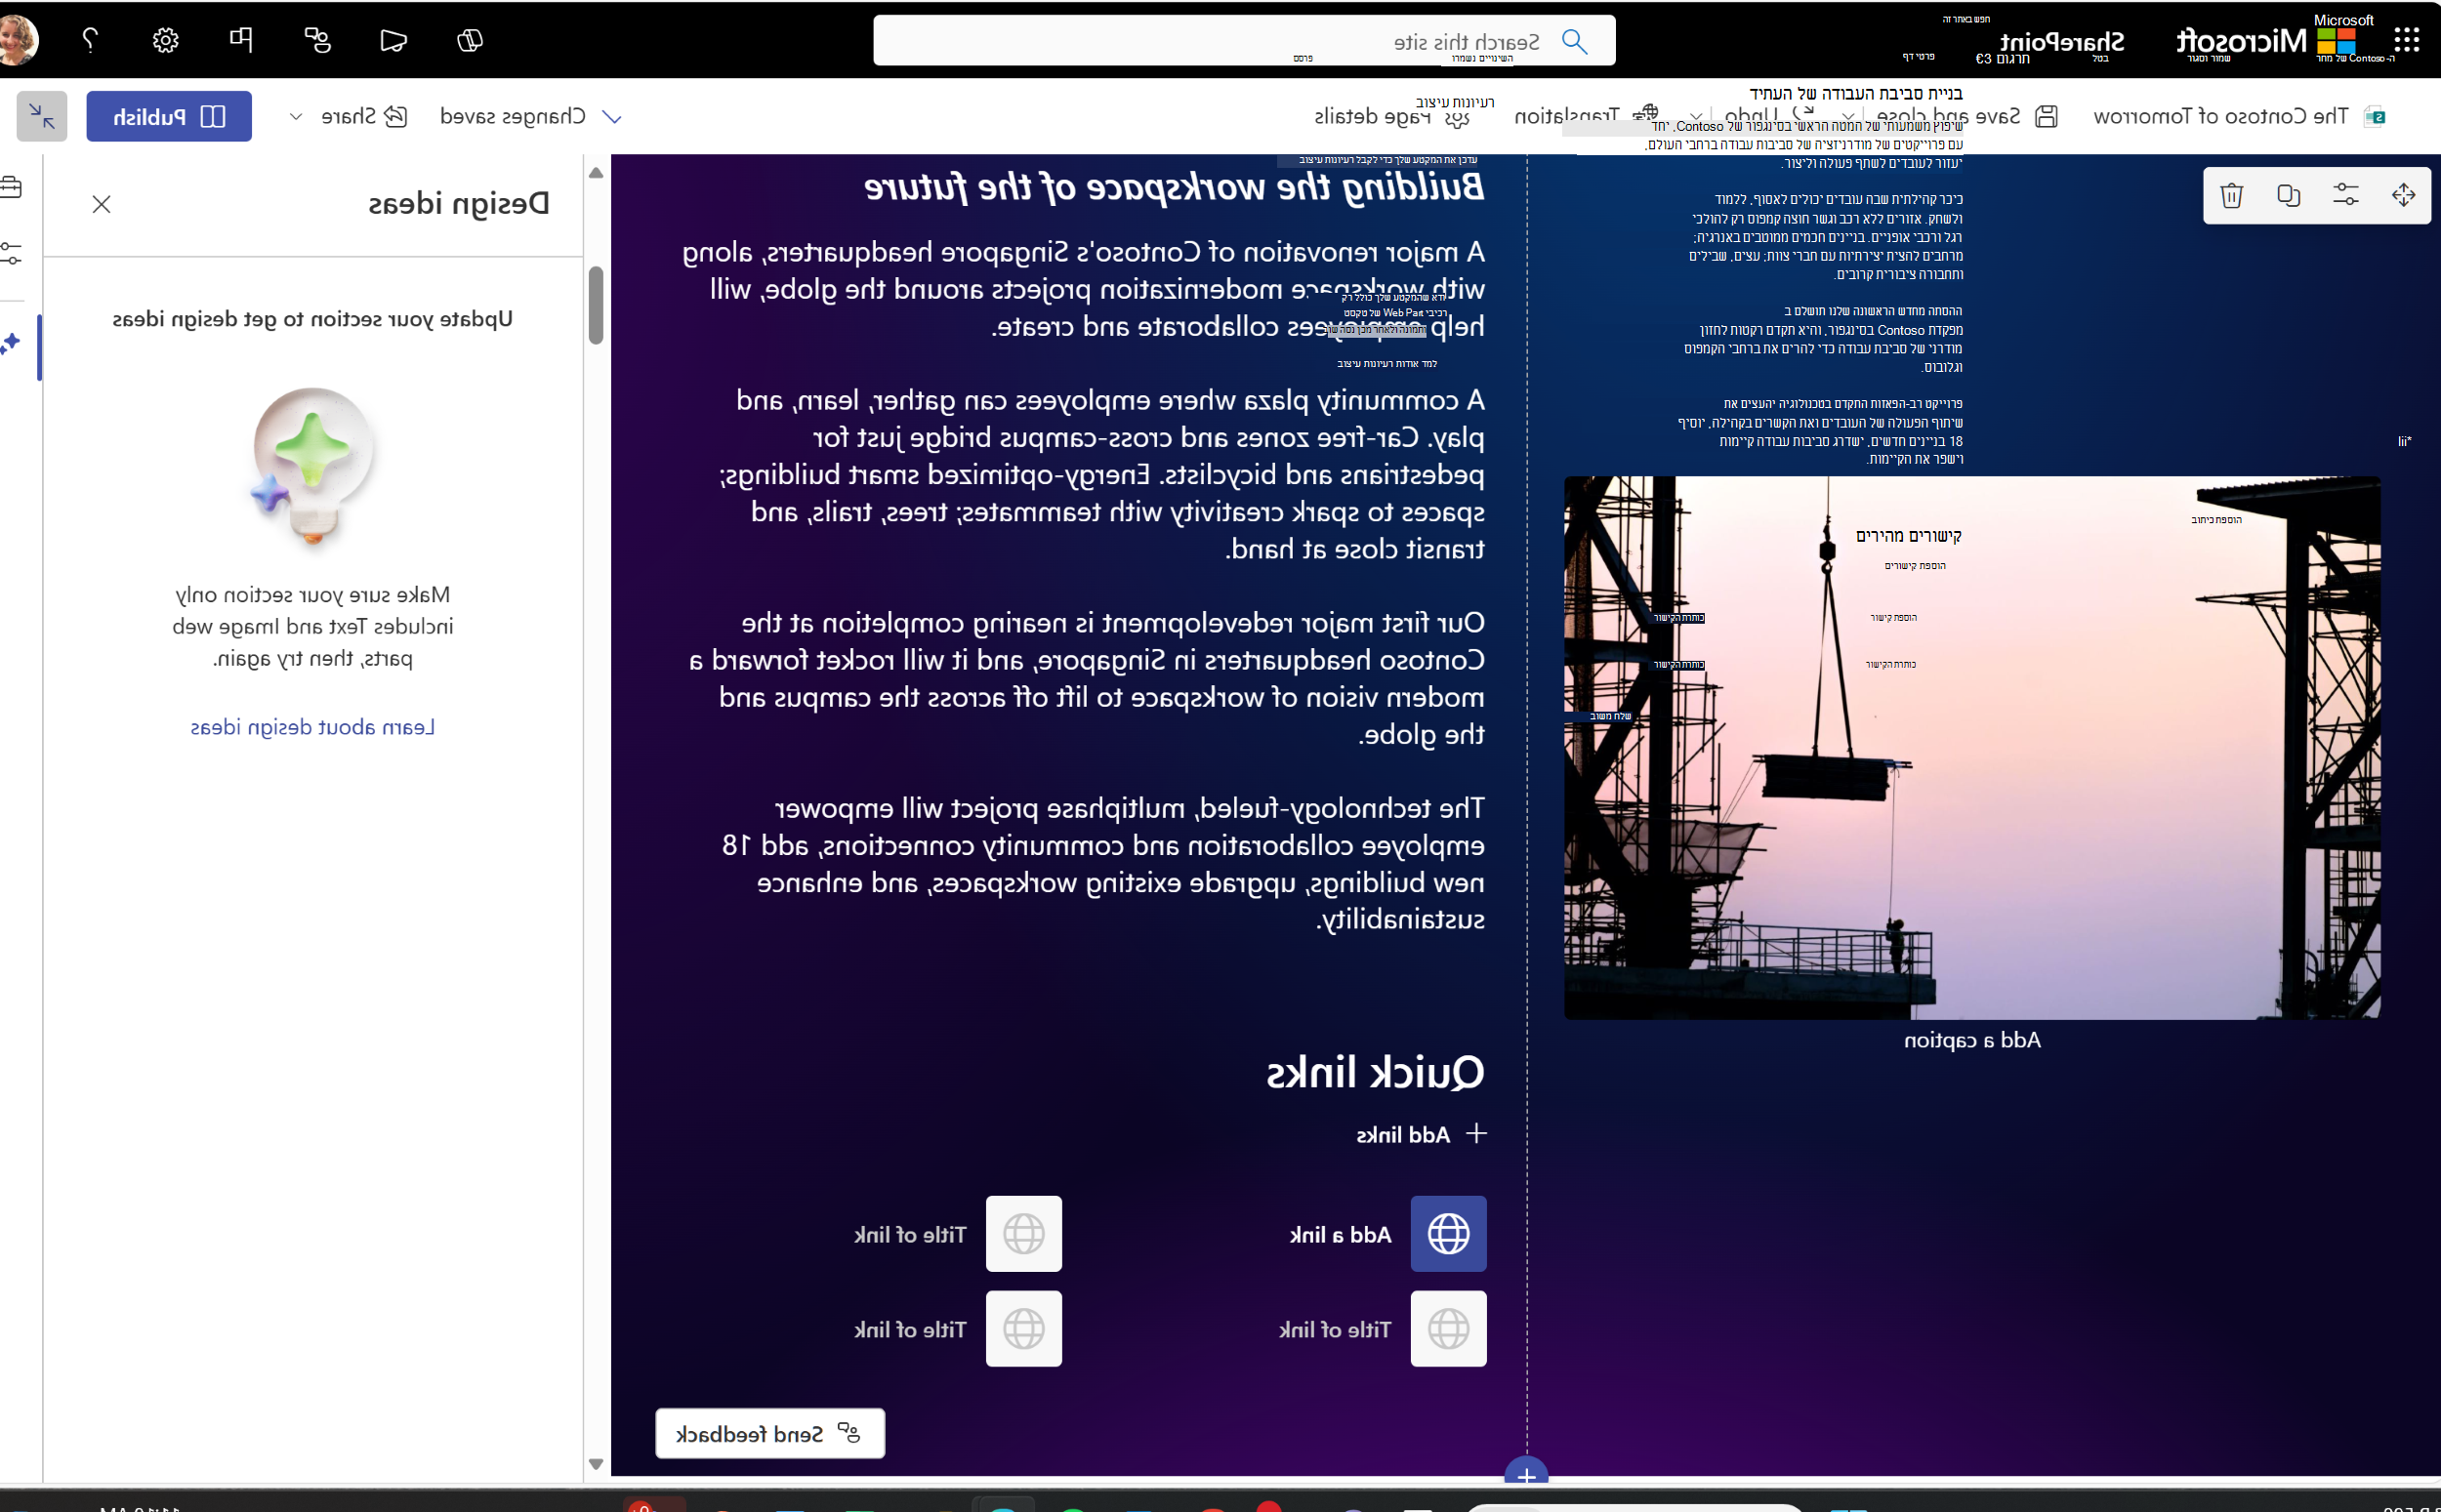The width and height of the screenshot is (2441, 1512).
Task: Click paragraph starting The technology-fueled
Action: point(1103,864)
